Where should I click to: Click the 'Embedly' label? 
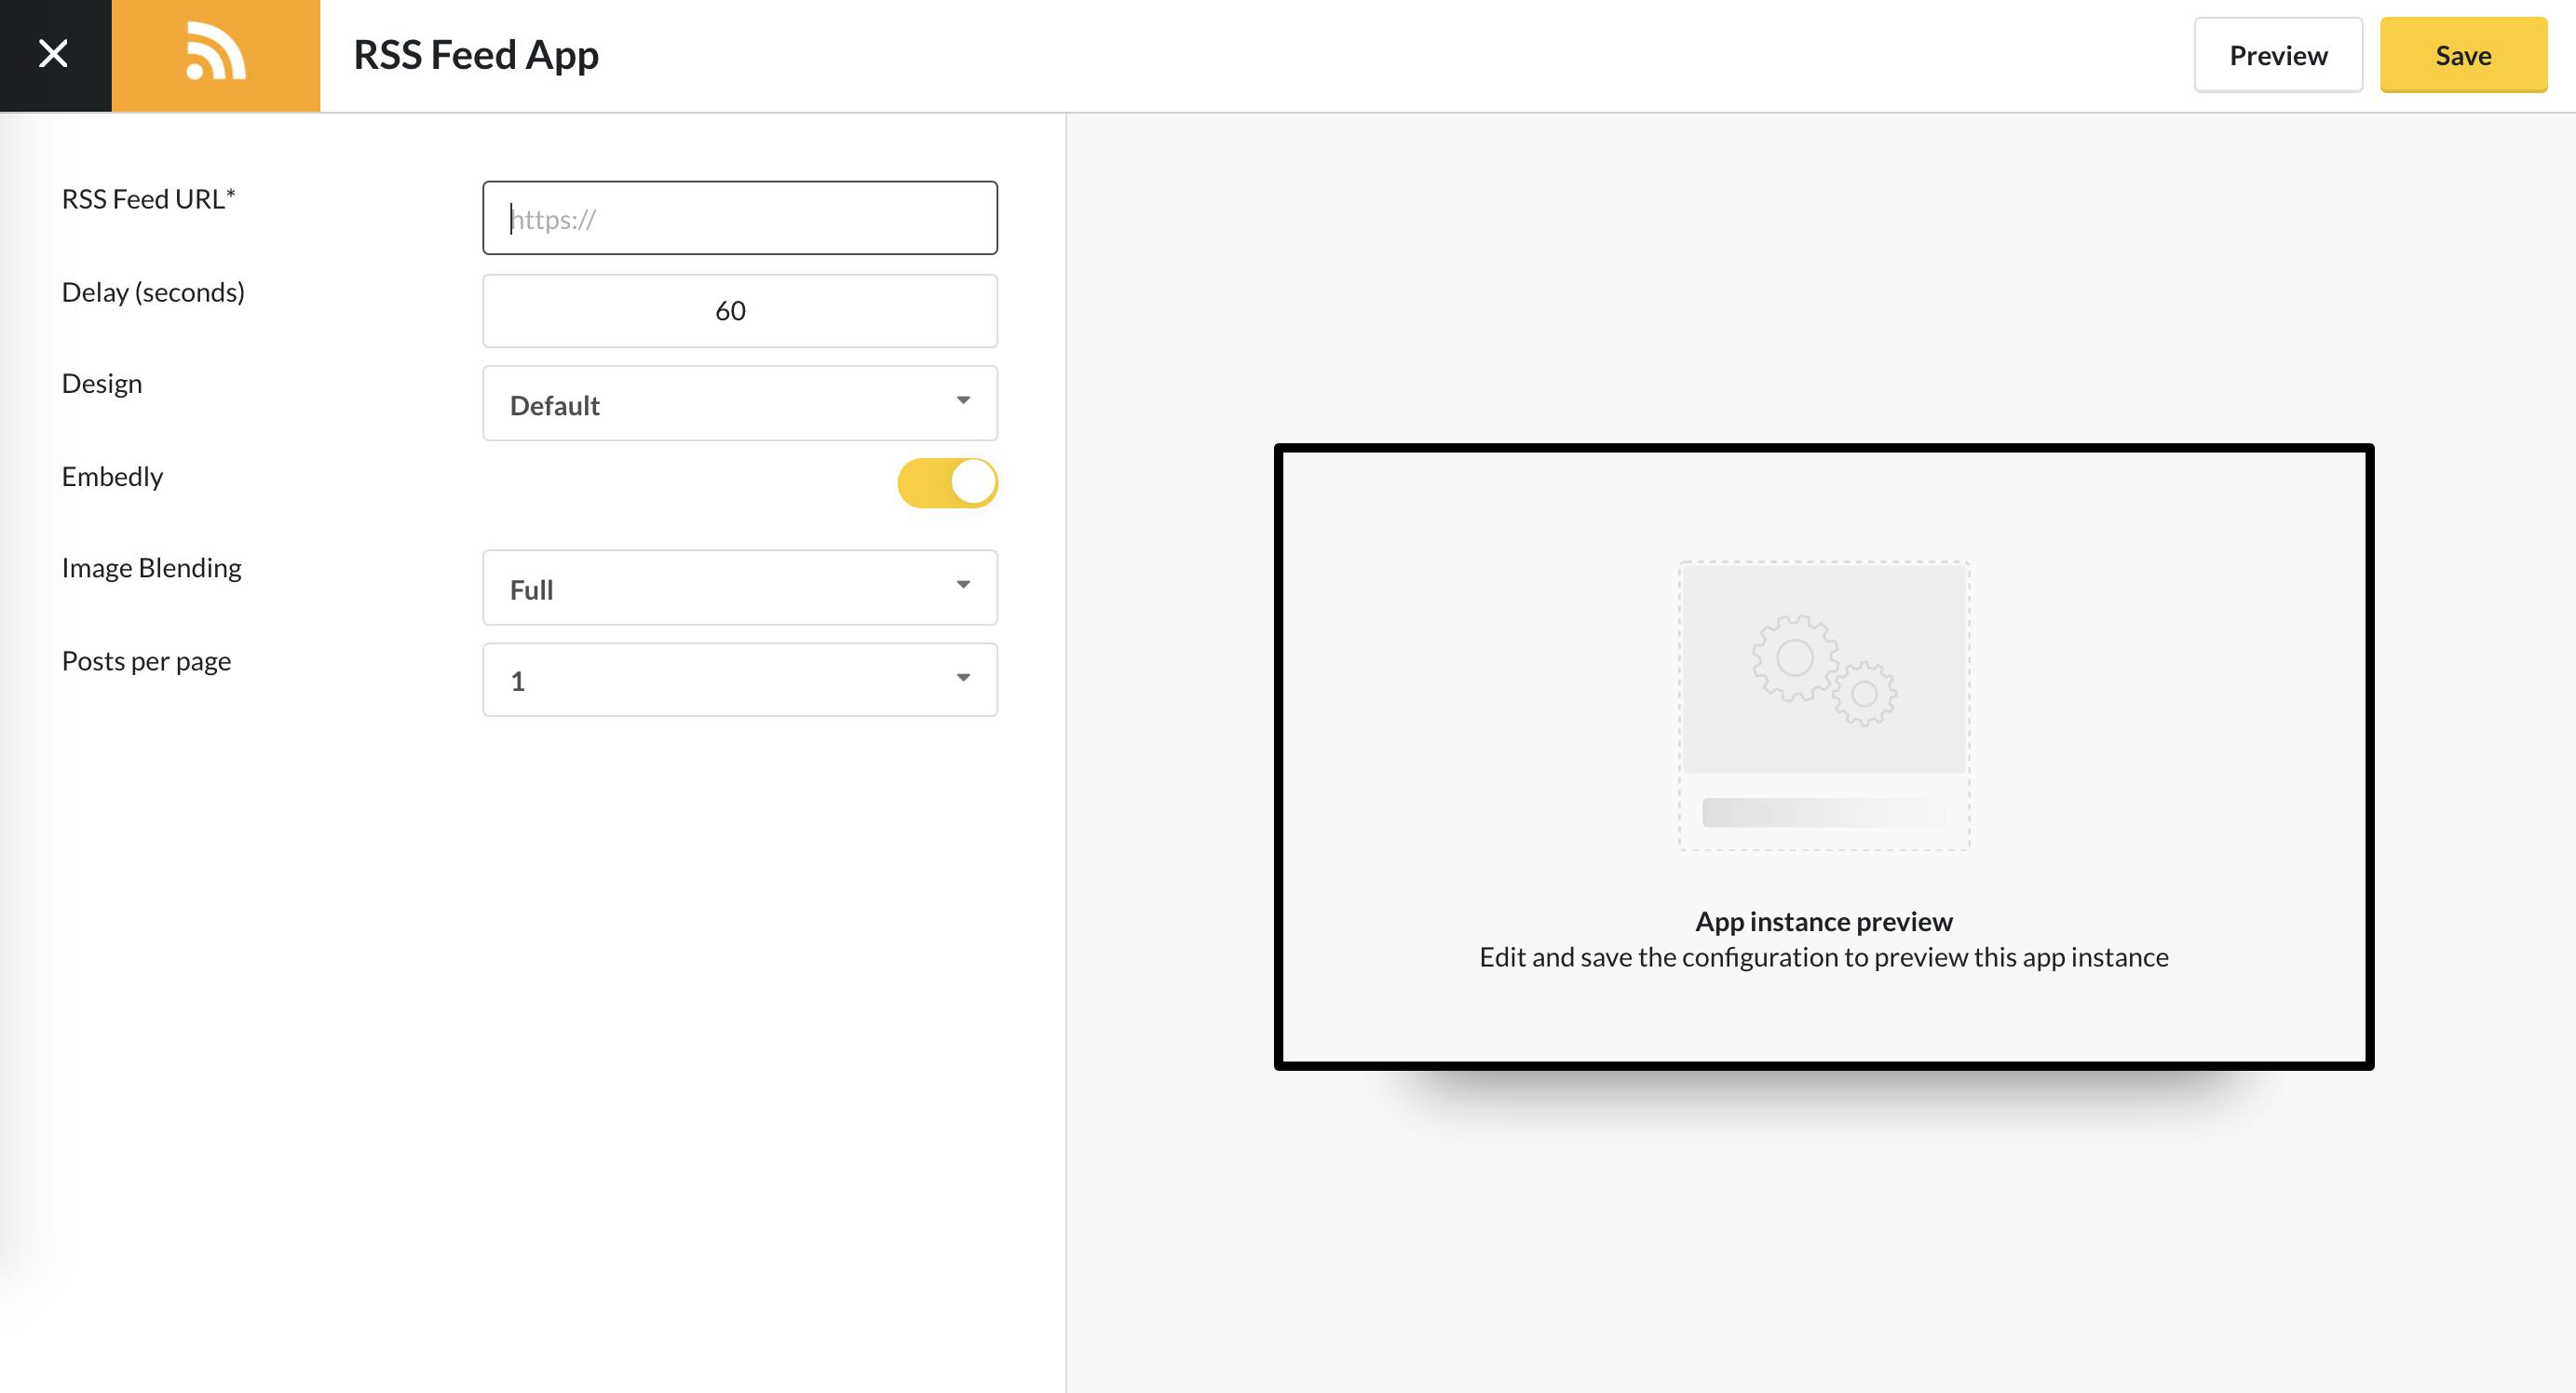112,476
